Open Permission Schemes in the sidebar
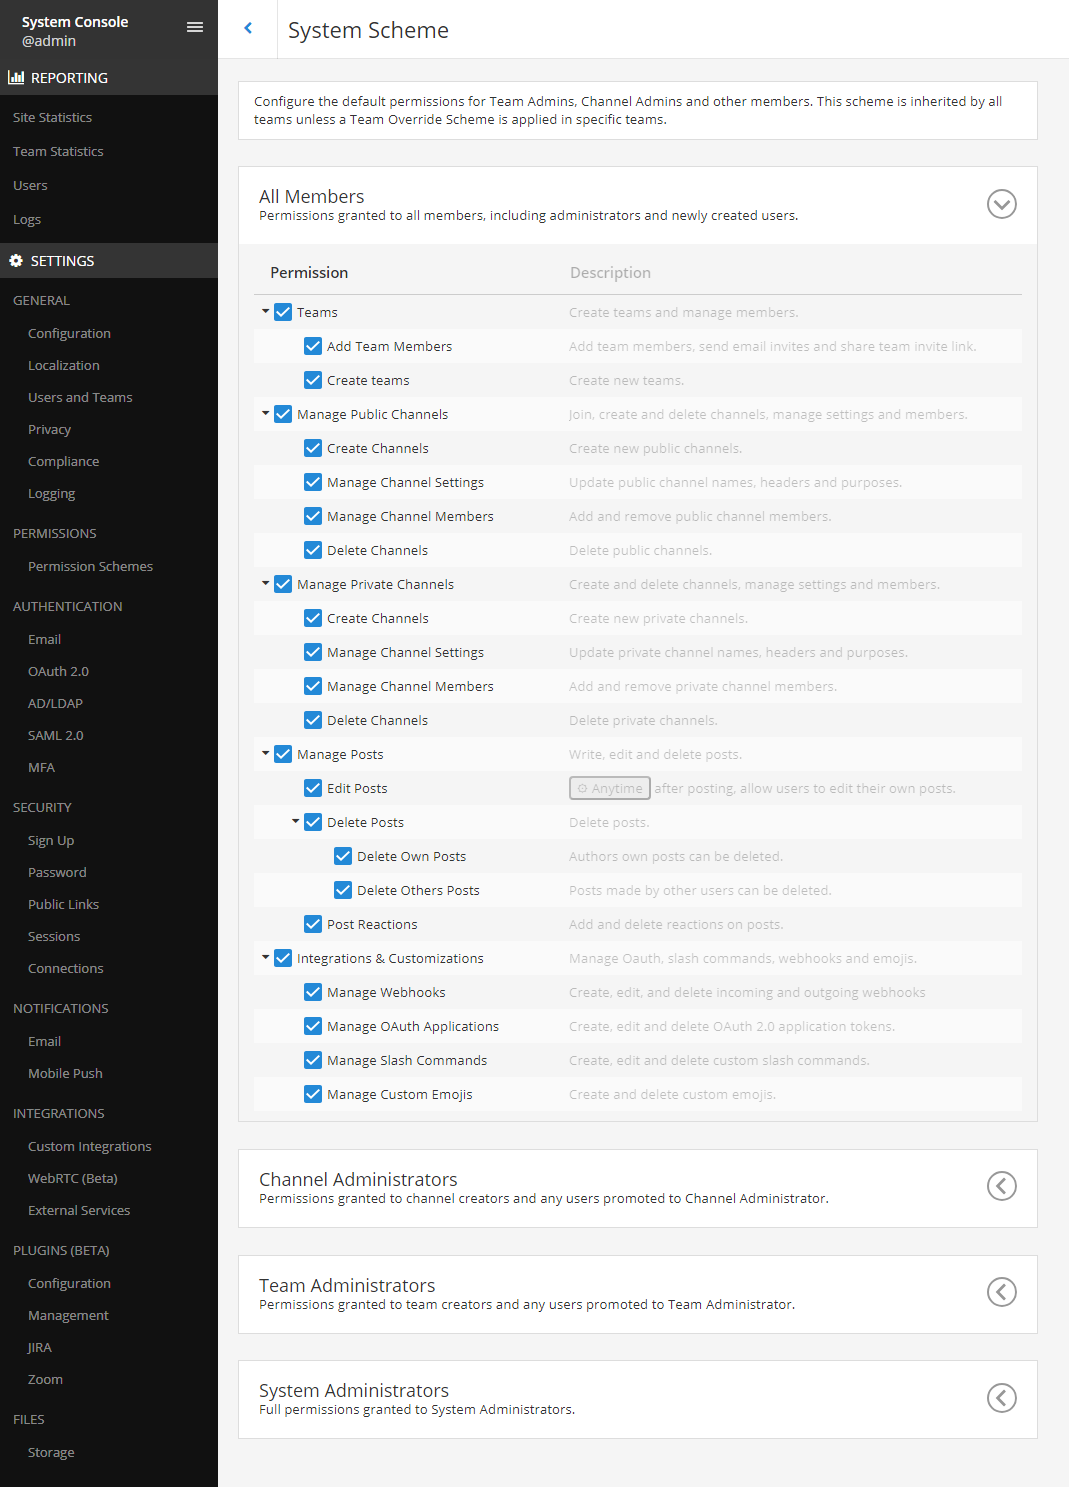This screenshot has height=1487, width=1069. click(x=90, y=566)
